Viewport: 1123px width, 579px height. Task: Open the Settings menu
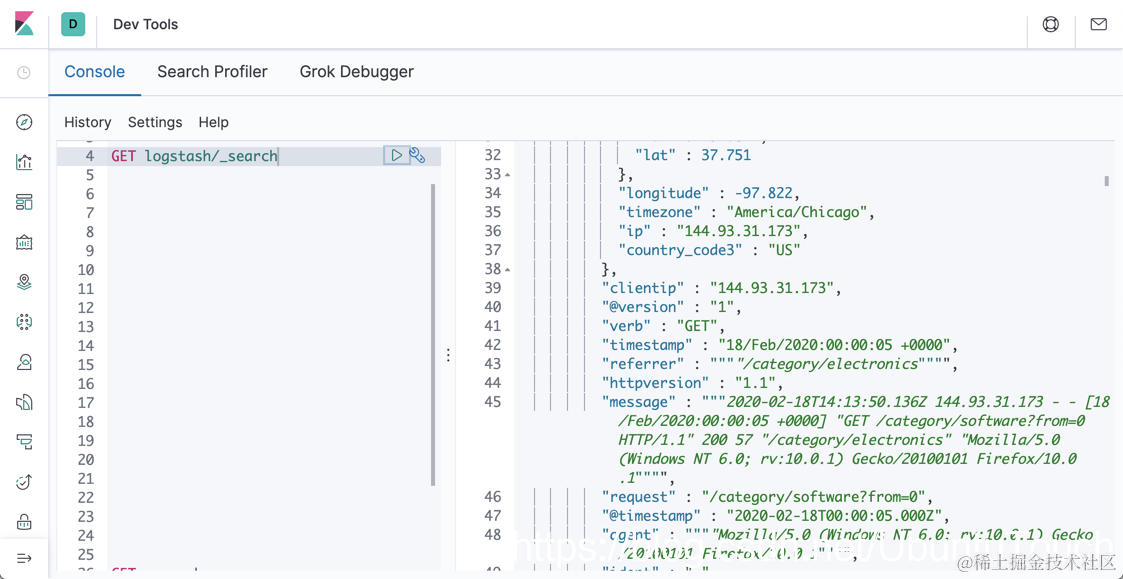(155, 123)
